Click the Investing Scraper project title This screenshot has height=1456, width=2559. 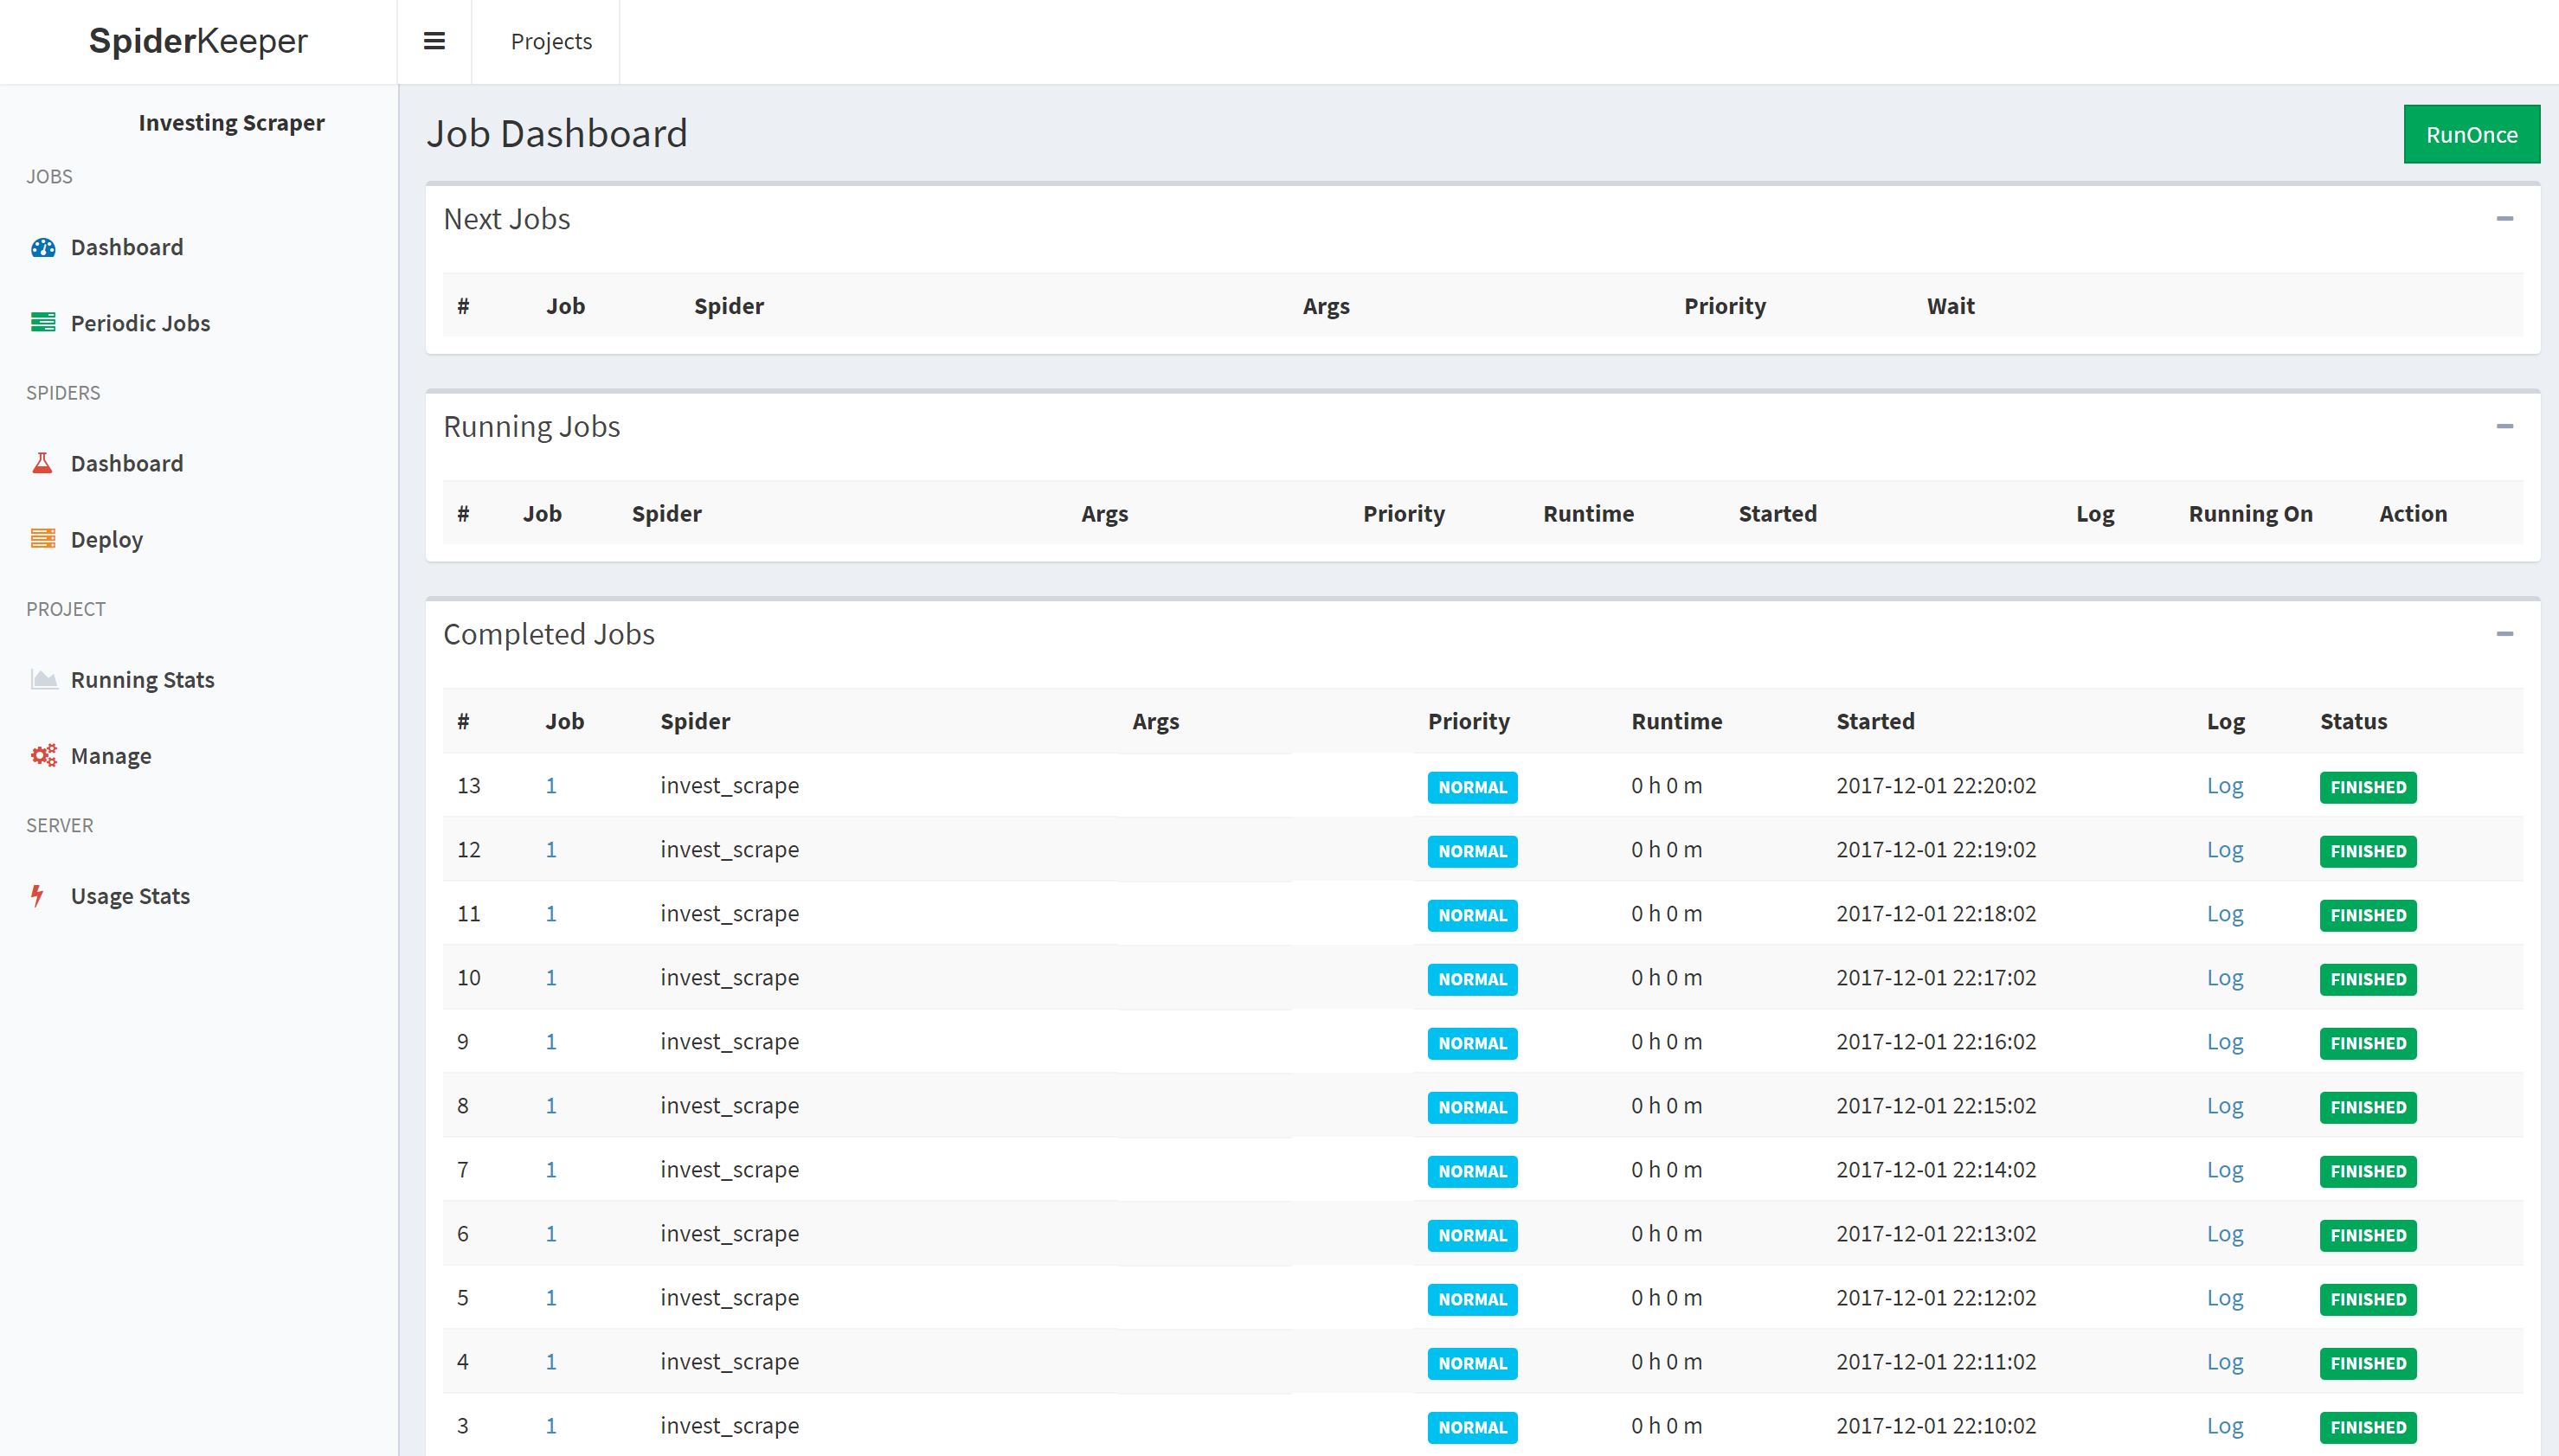[x=231, y=123]
